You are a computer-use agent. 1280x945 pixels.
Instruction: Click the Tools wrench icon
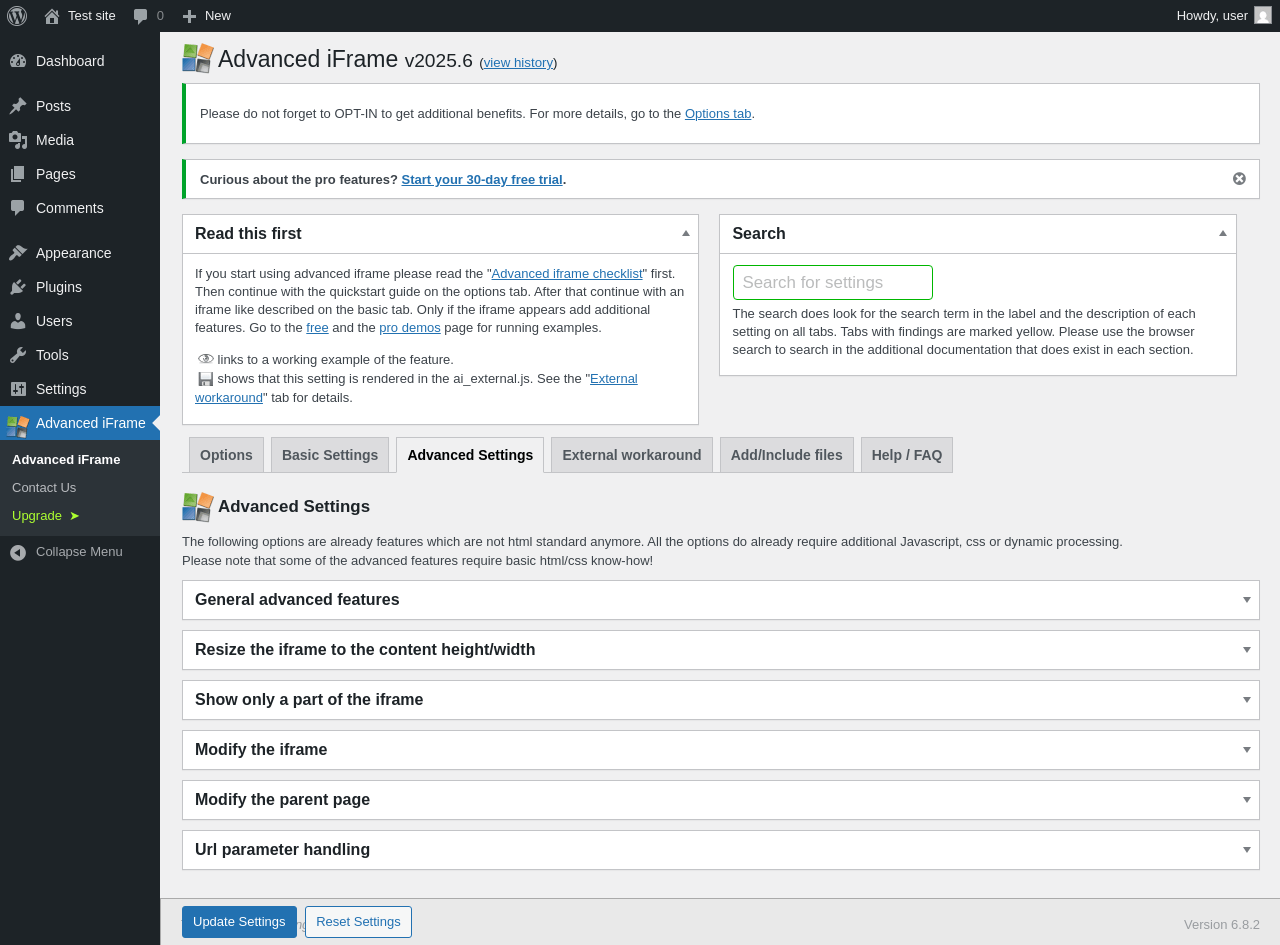[18, 355]
